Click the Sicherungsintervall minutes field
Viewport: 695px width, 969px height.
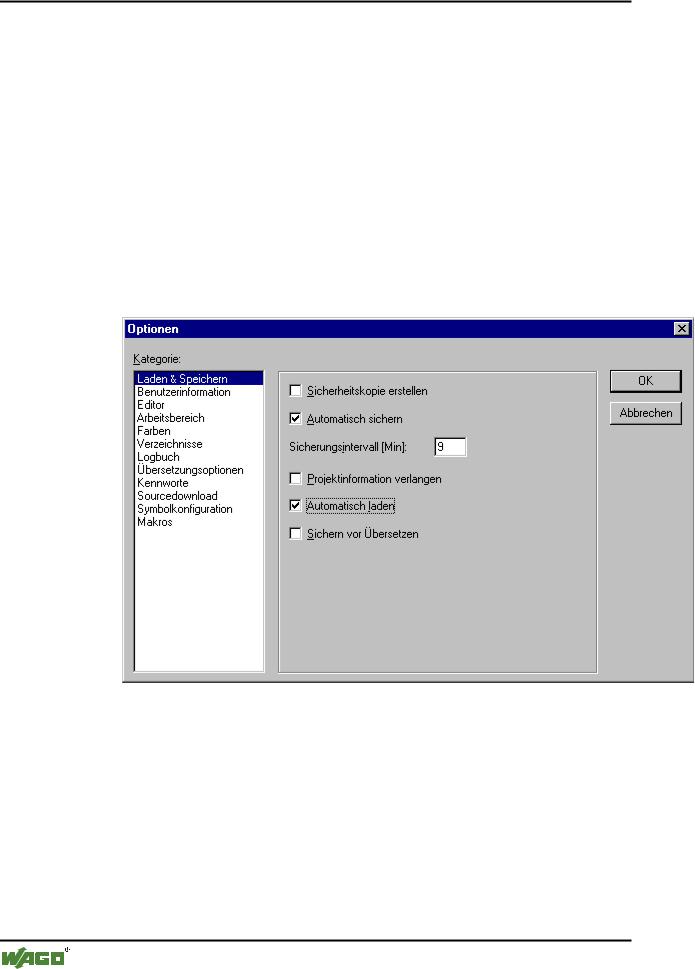(x=450, y=446)
